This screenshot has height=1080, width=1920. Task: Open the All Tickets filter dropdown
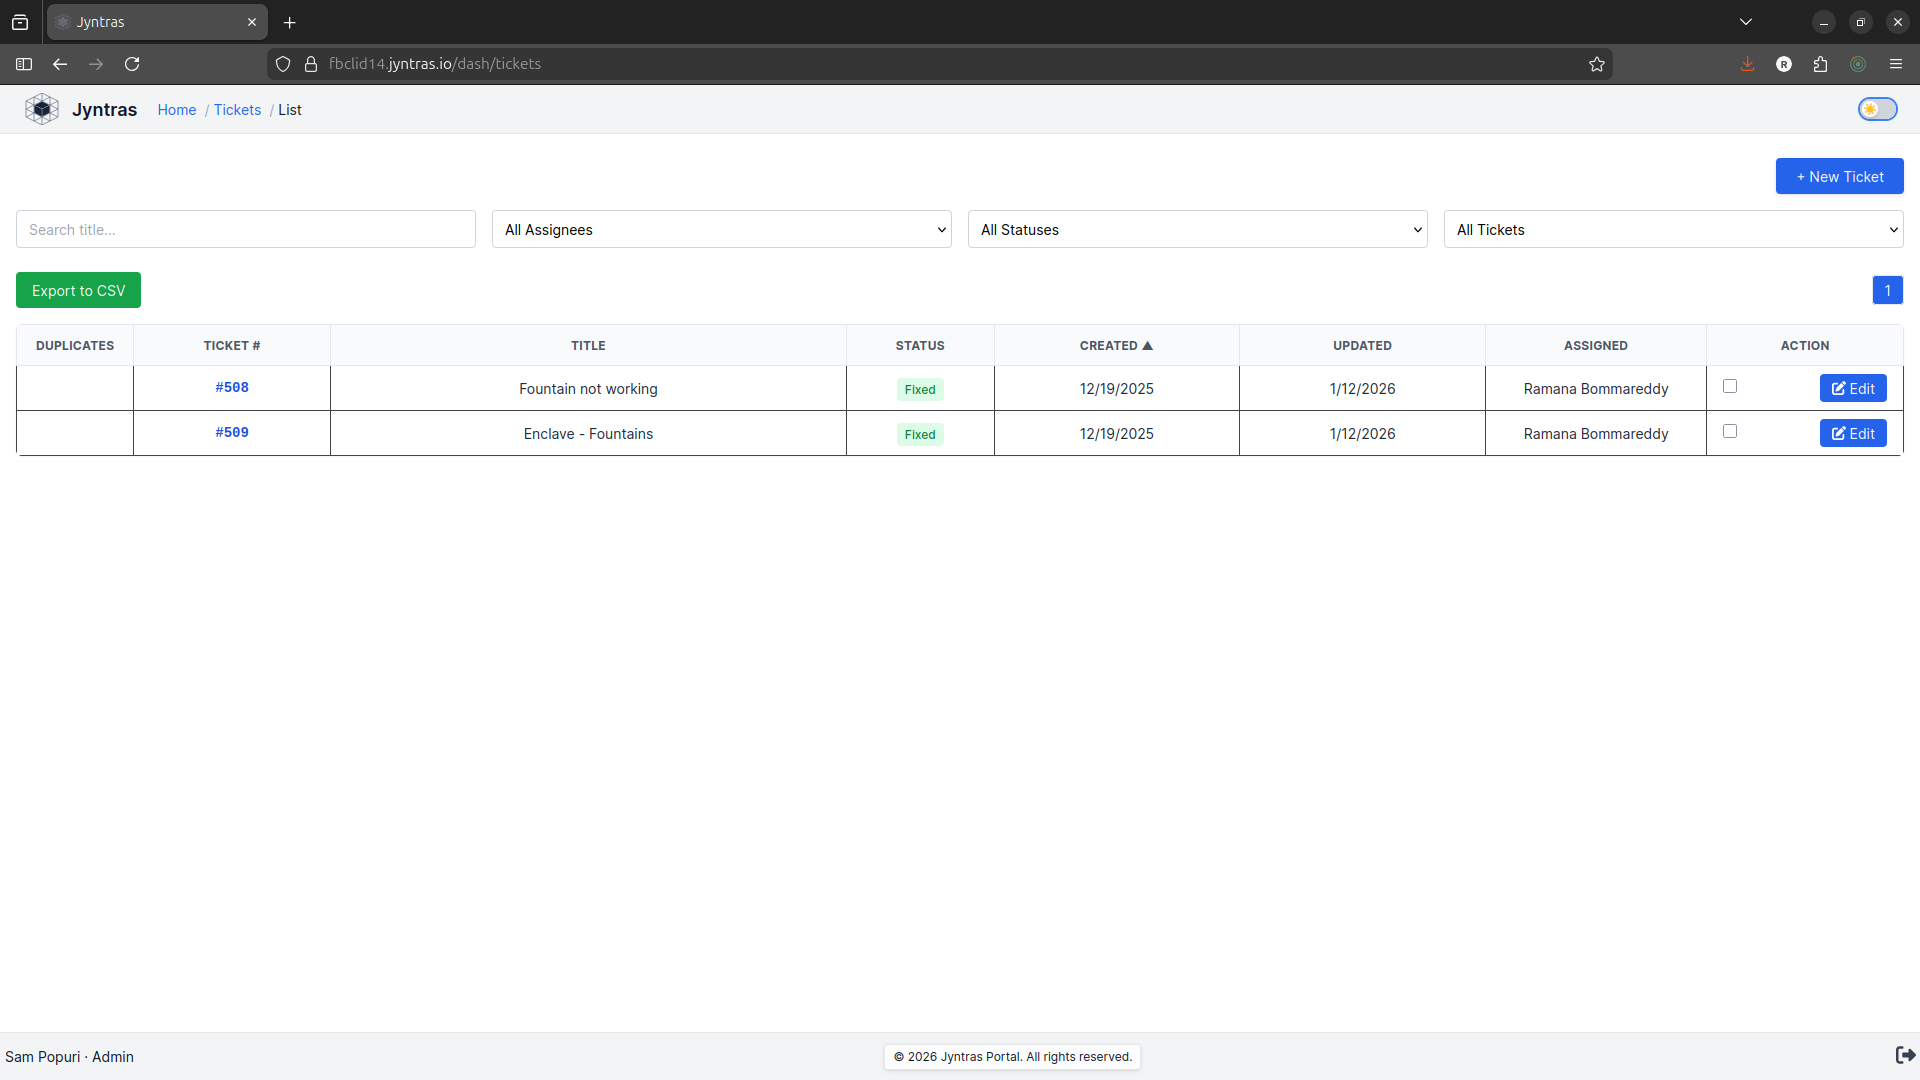pos(1673,230)
